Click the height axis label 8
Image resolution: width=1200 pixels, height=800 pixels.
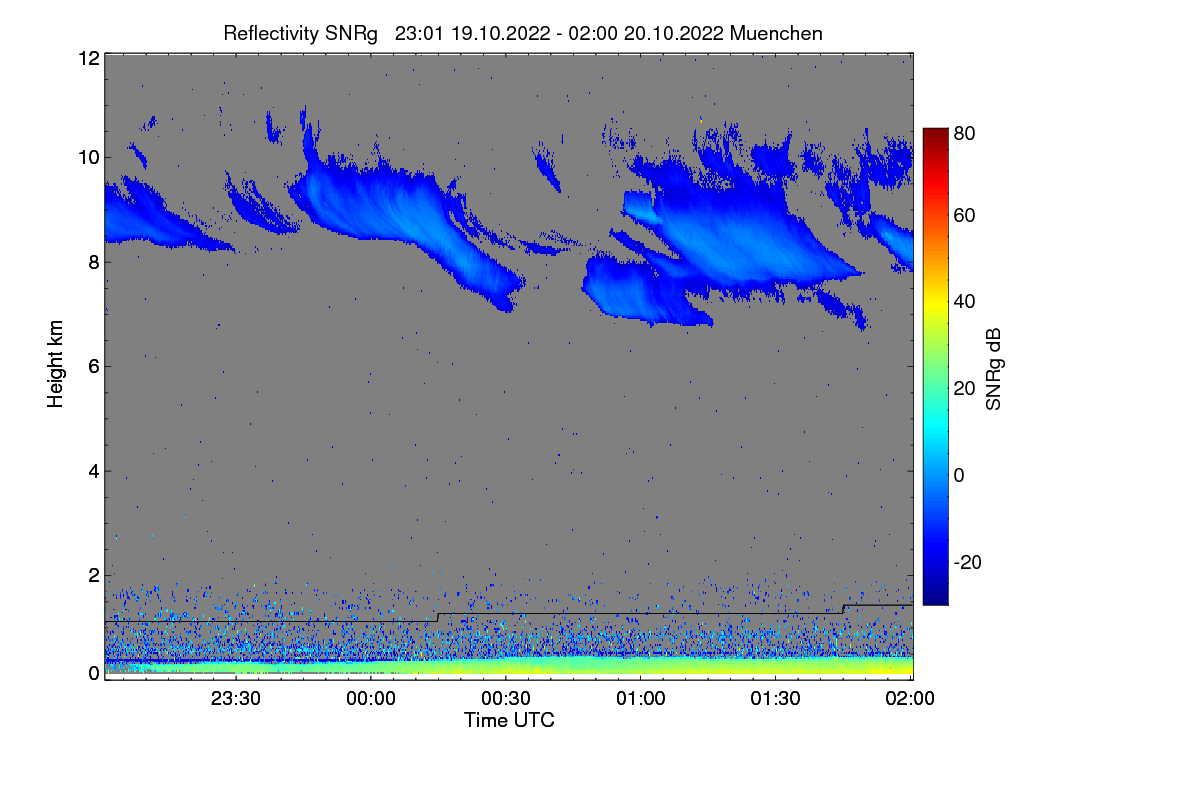pyautogui.click(x=93, y=262)
